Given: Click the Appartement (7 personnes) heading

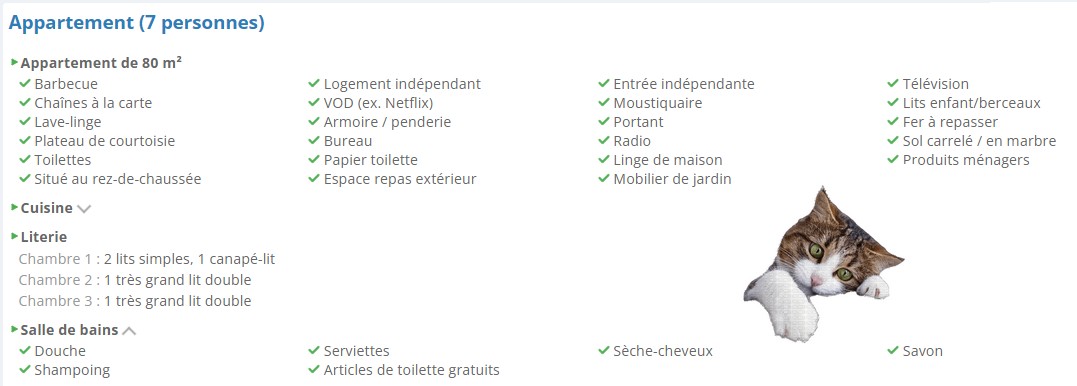Looking at the screenshot, I should [x=137, y=23].
